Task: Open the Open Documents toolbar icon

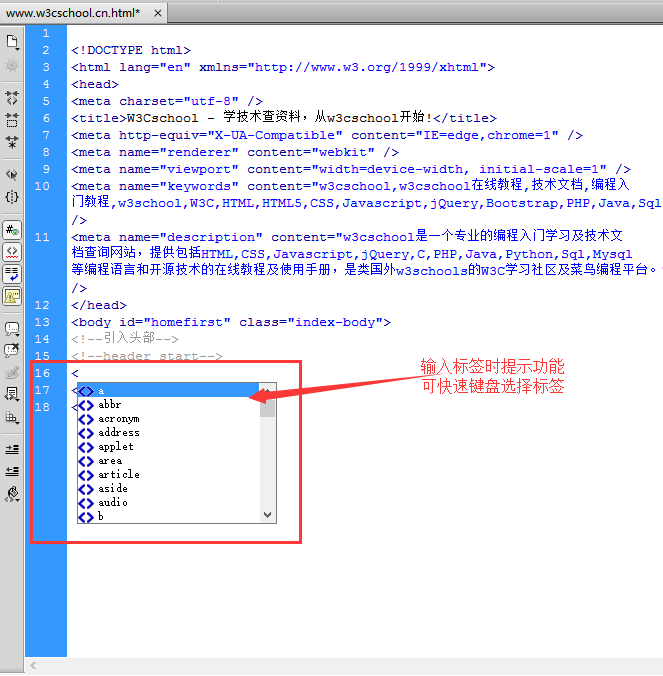Action: click(12, 42)
